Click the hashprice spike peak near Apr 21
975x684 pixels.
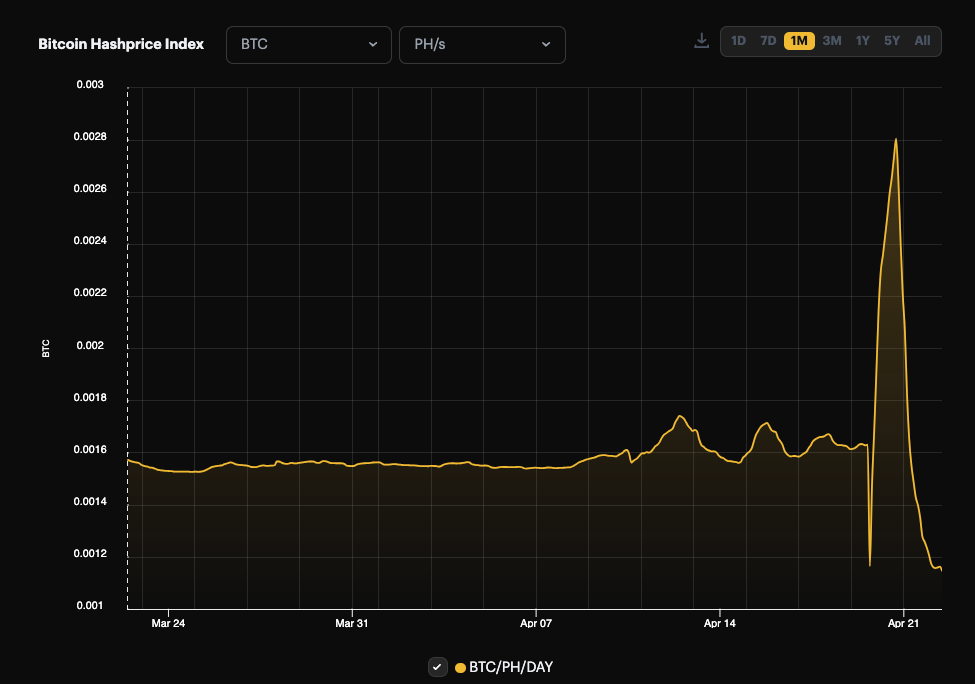pyautogui.click(x=896, y=138)
